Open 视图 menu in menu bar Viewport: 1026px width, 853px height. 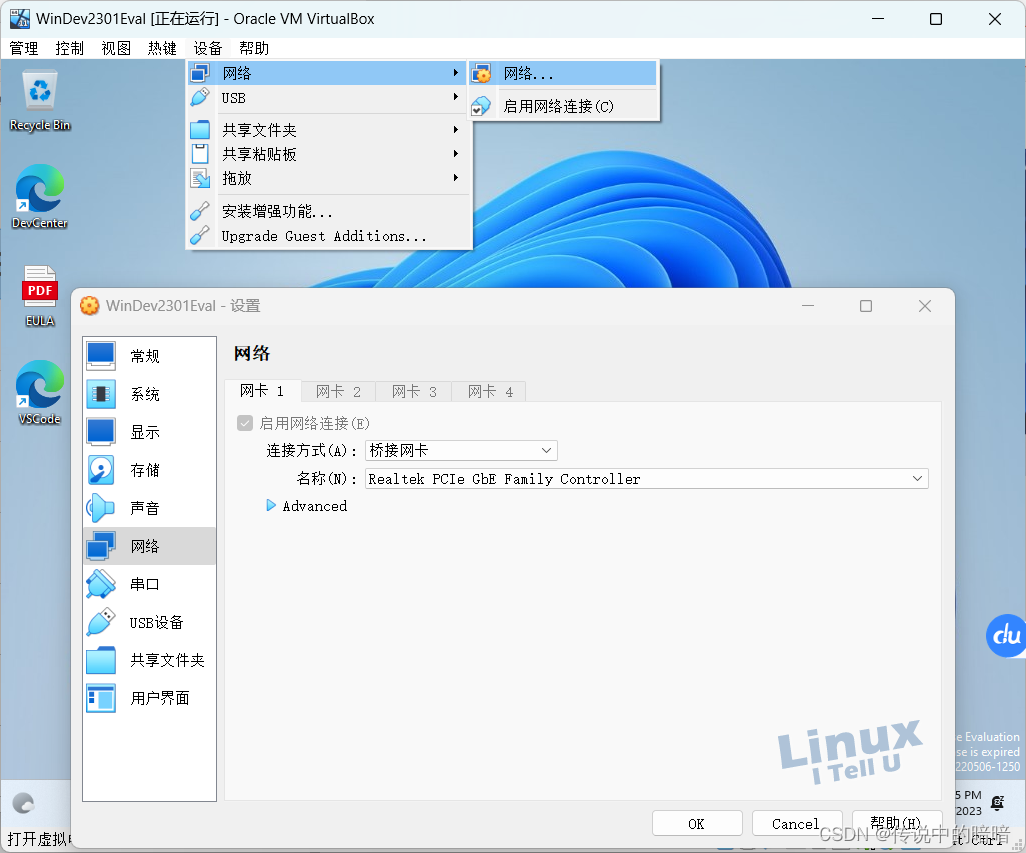click(116, 48)
